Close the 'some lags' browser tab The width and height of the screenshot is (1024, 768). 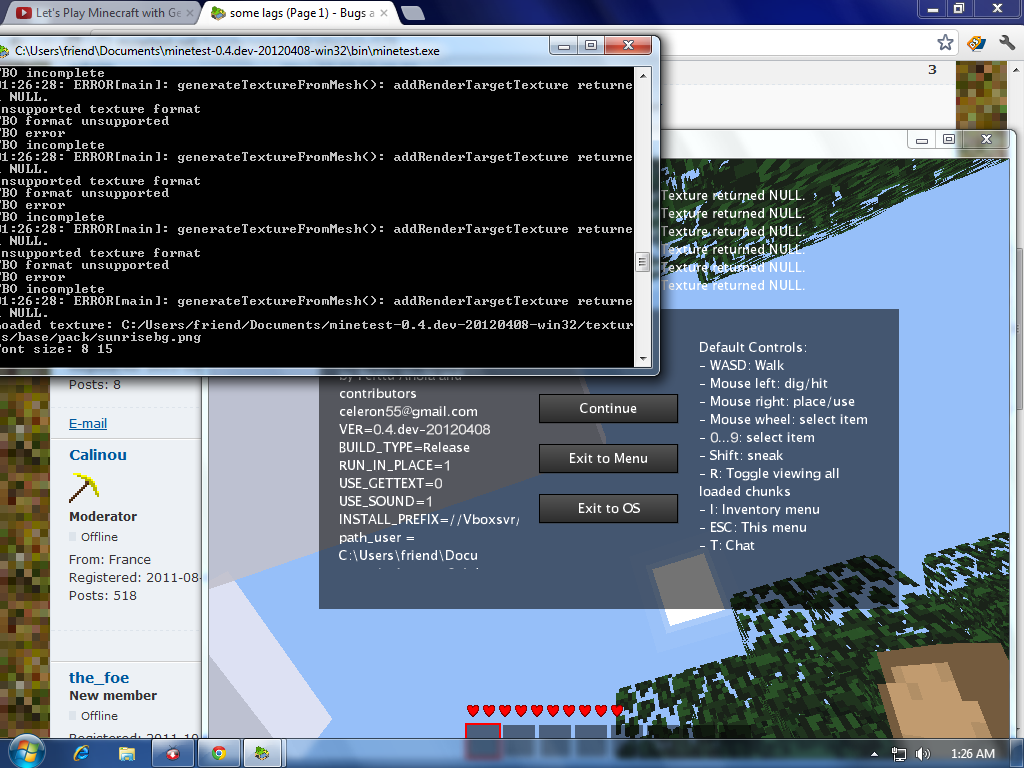click(383, 12)
